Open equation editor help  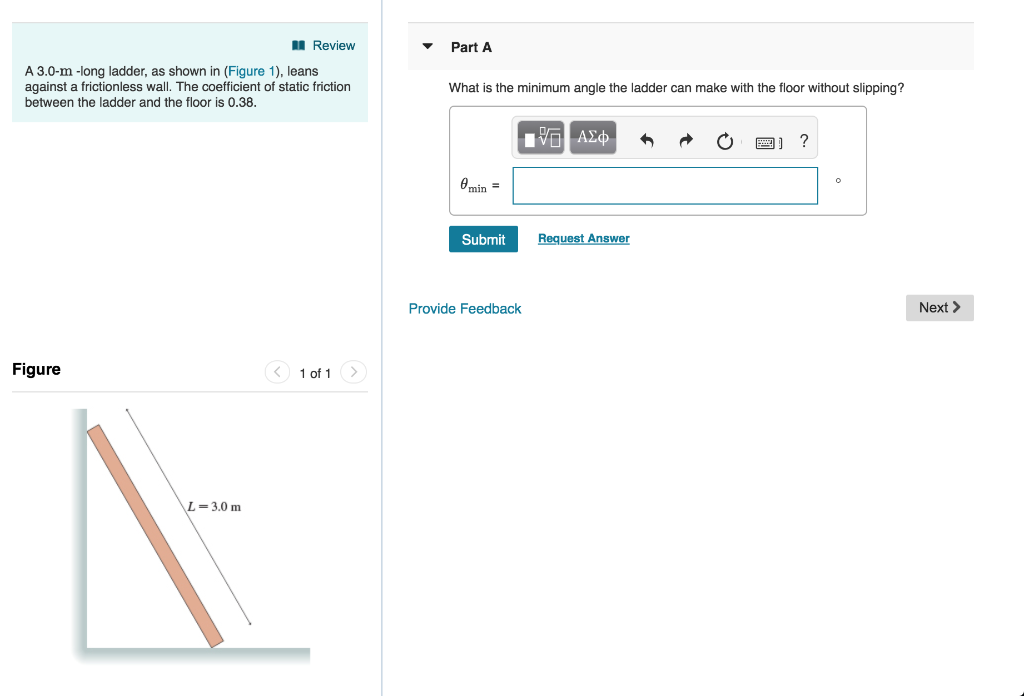pyautogui.click(x=803, y=141)
